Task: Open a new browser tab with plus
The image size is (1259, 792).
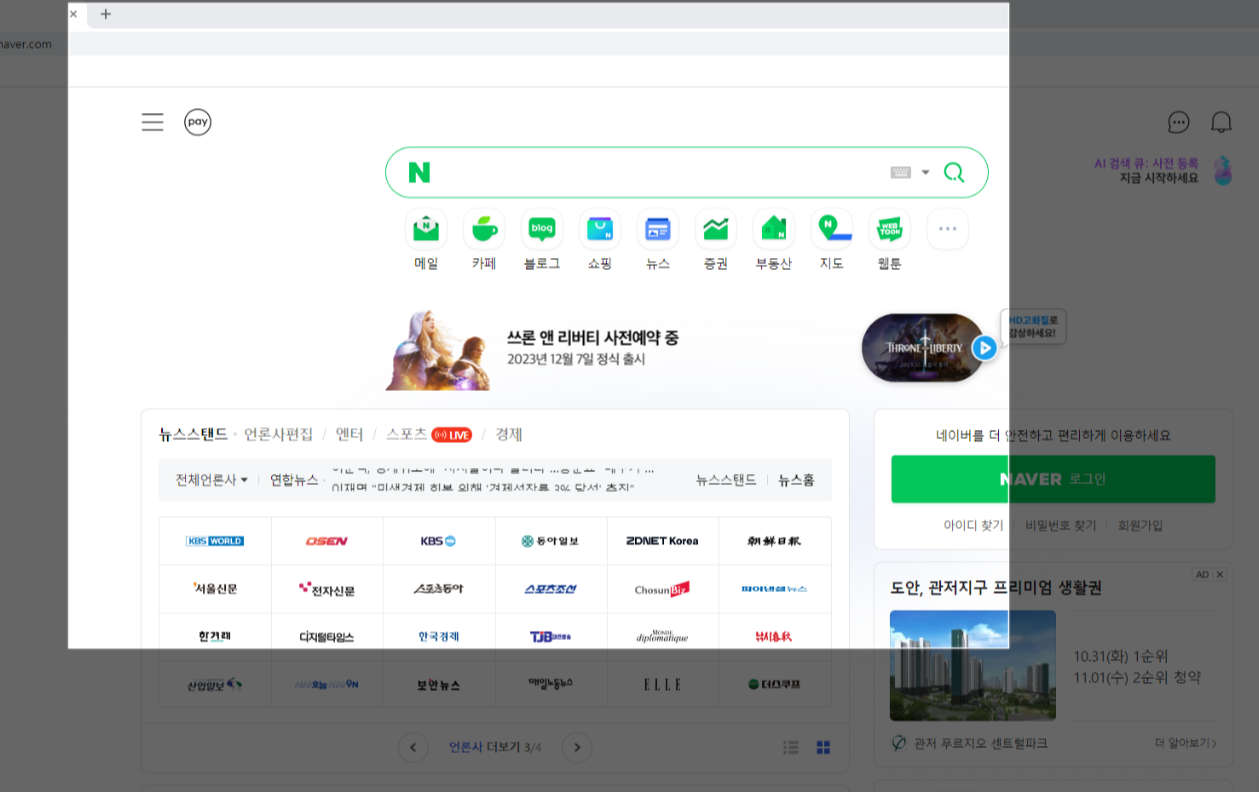Action: [x=106, y=14]
